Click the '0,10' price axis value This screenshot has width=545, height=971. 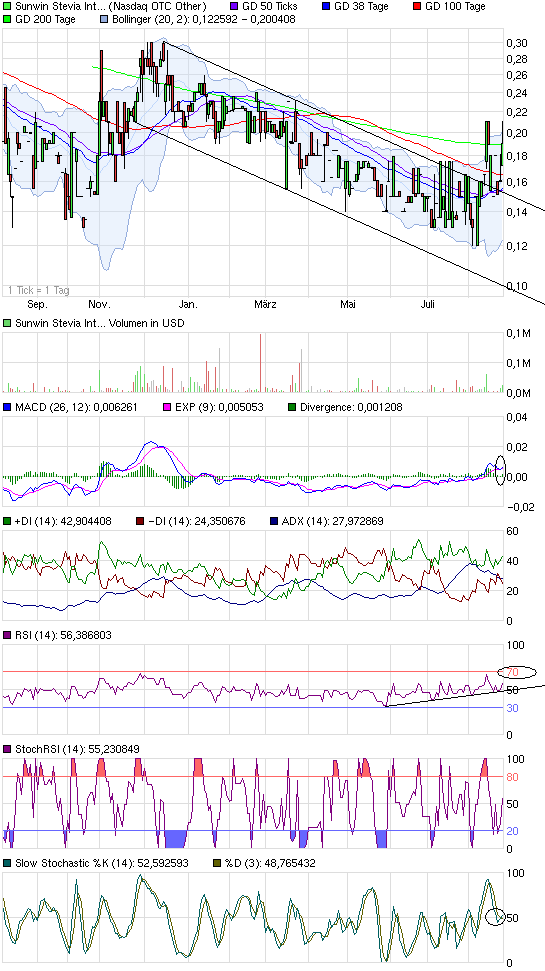tap(518, 286)
